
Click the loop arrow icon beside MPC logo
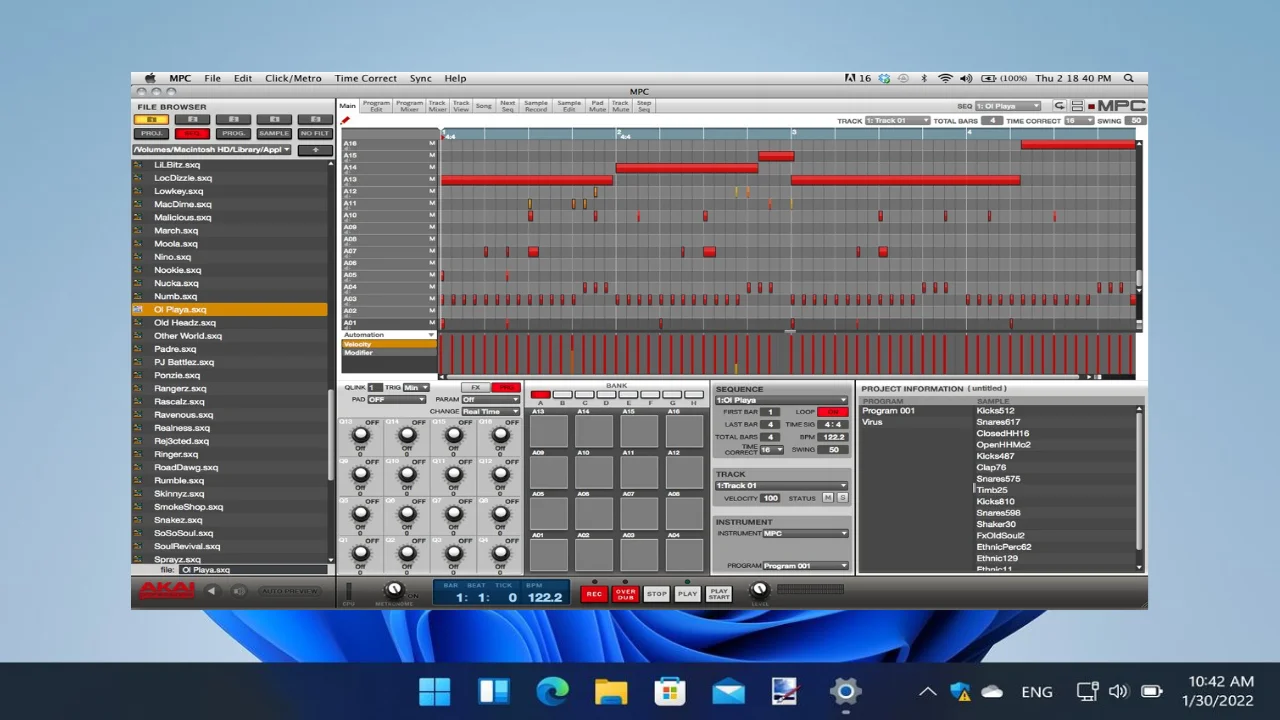(1060, 106)
